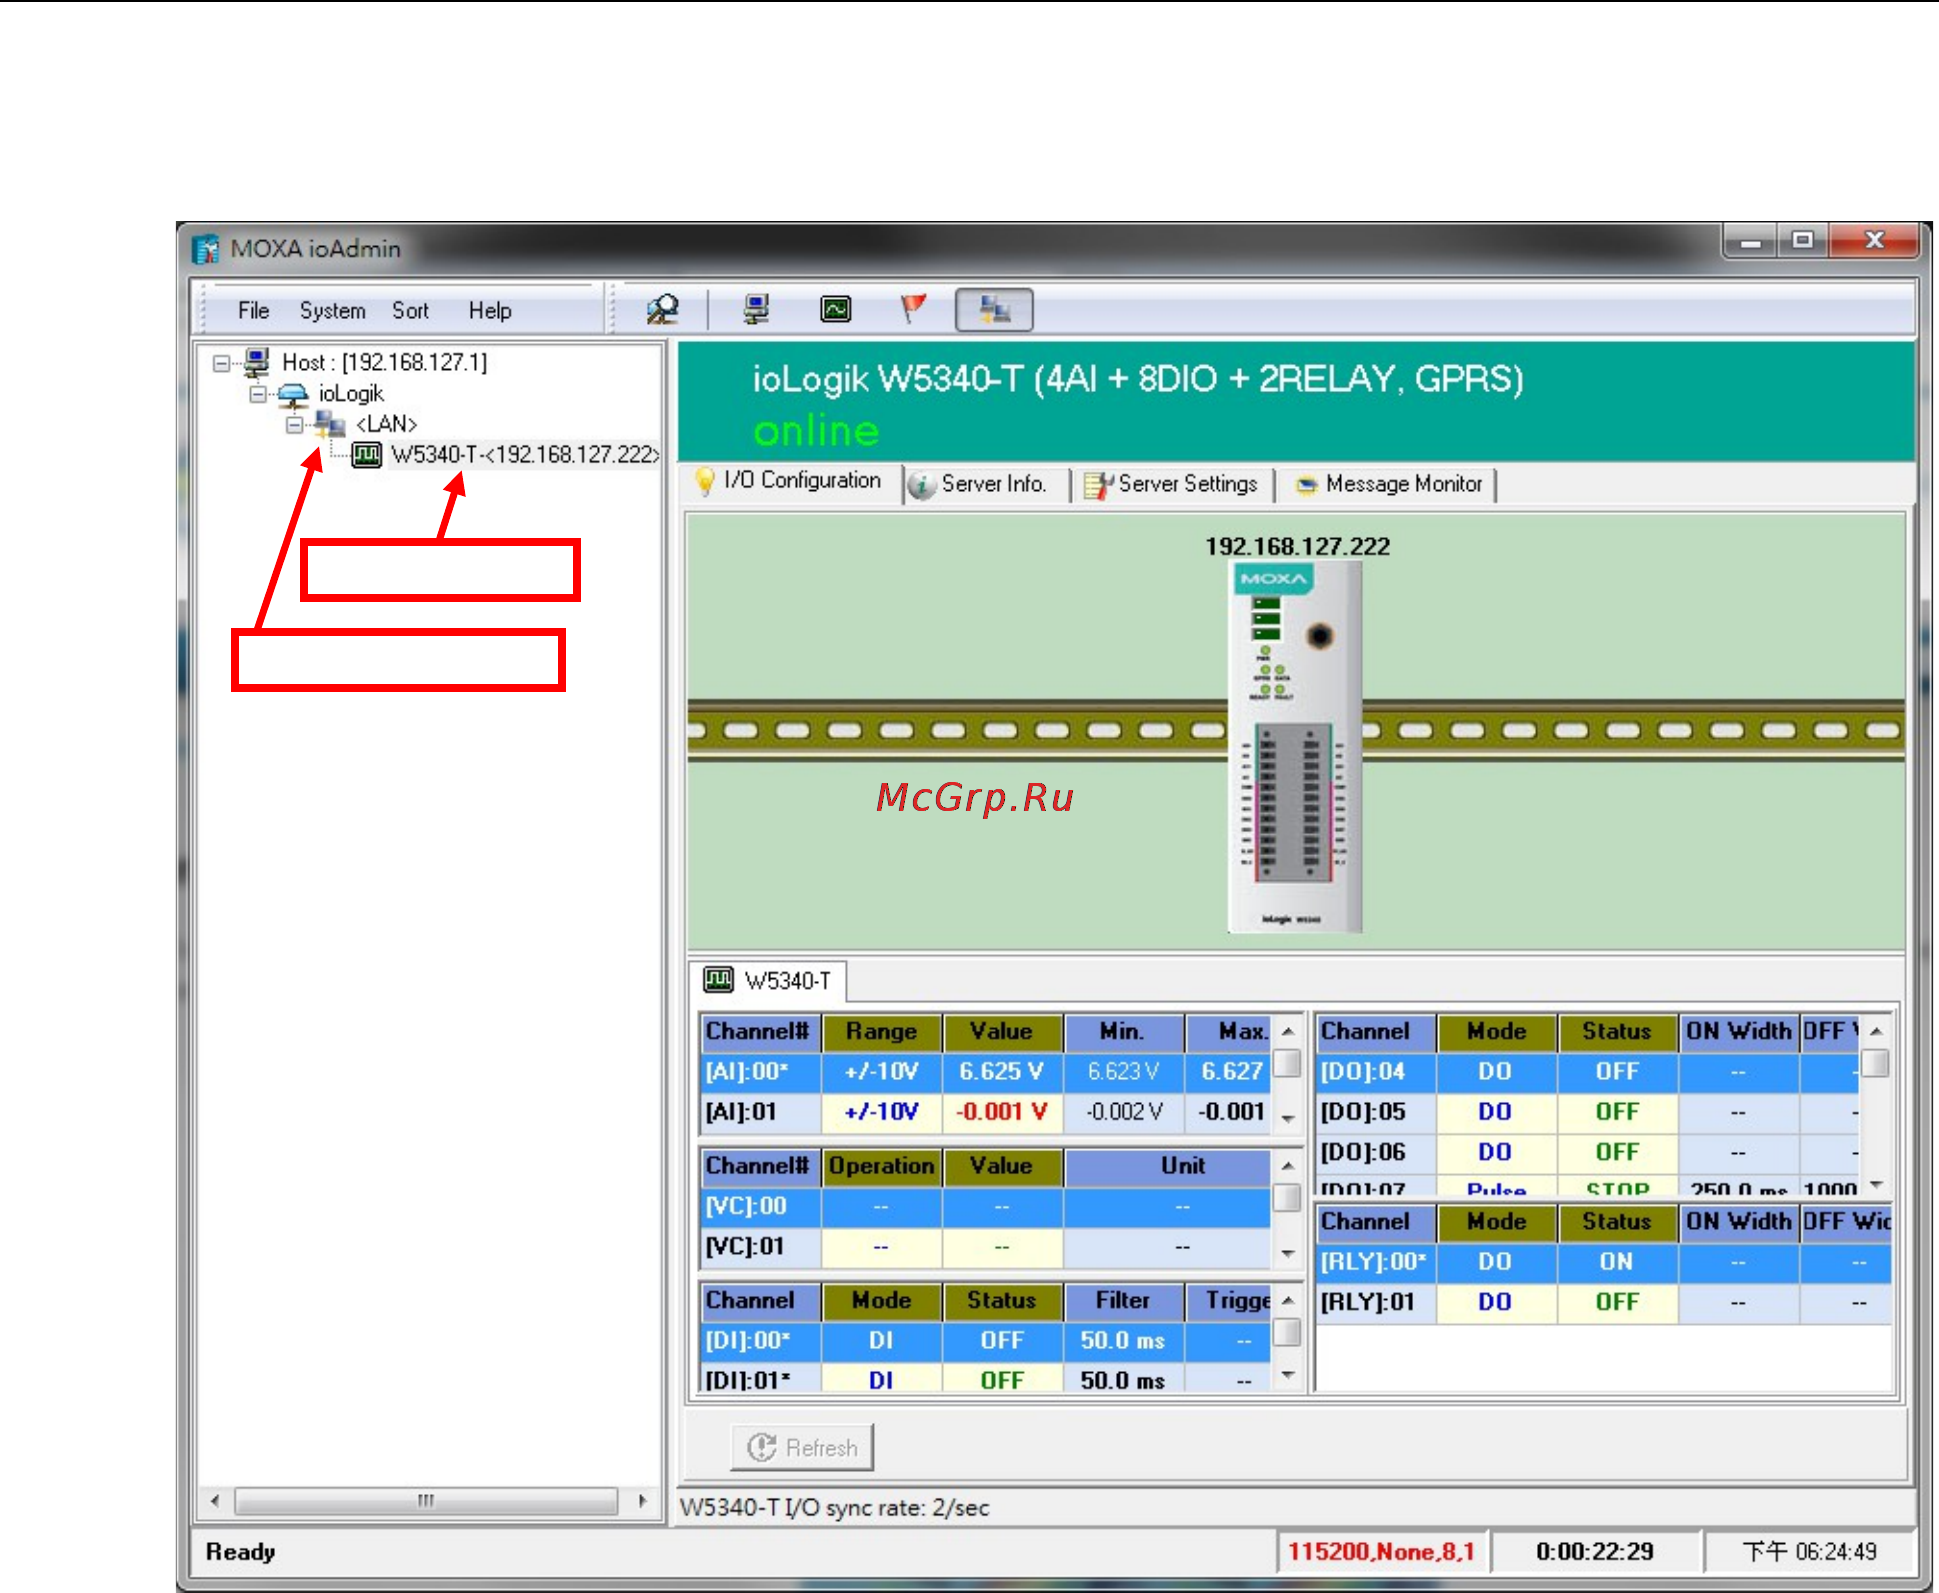The image size is (1939, 1593).
Task: Click the ioLogik device picture
Action: 1295,746
